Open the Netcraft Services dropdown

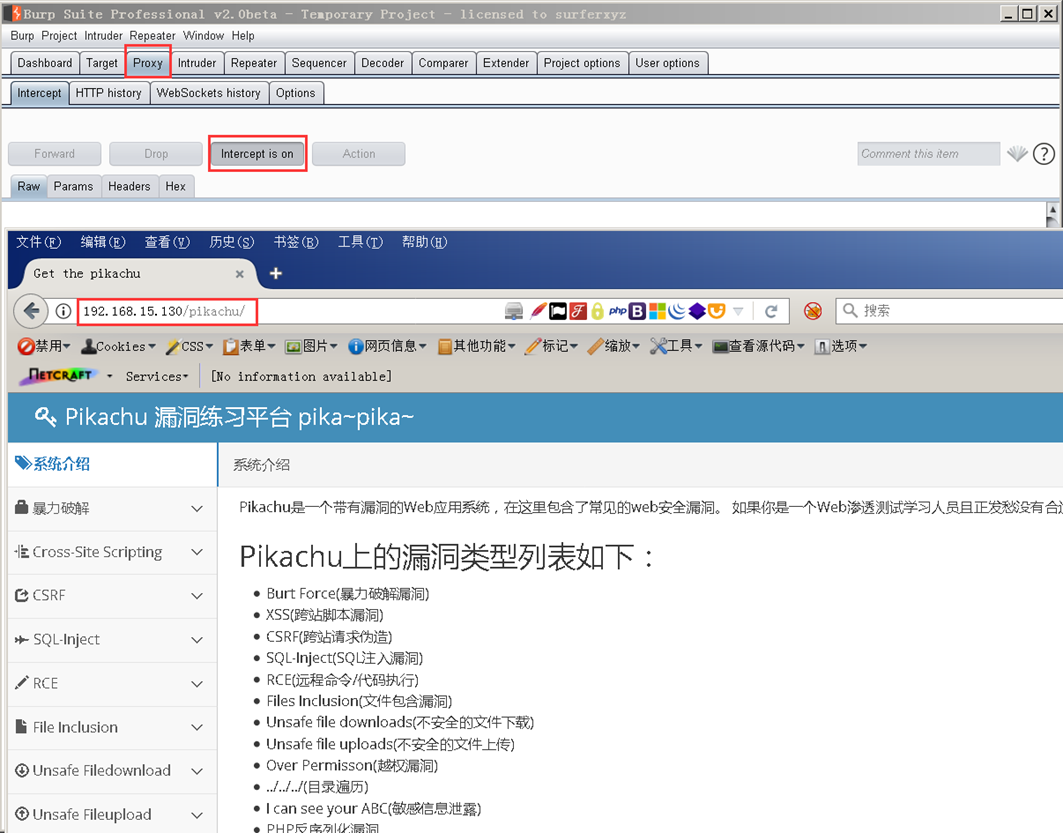point(157,376)
